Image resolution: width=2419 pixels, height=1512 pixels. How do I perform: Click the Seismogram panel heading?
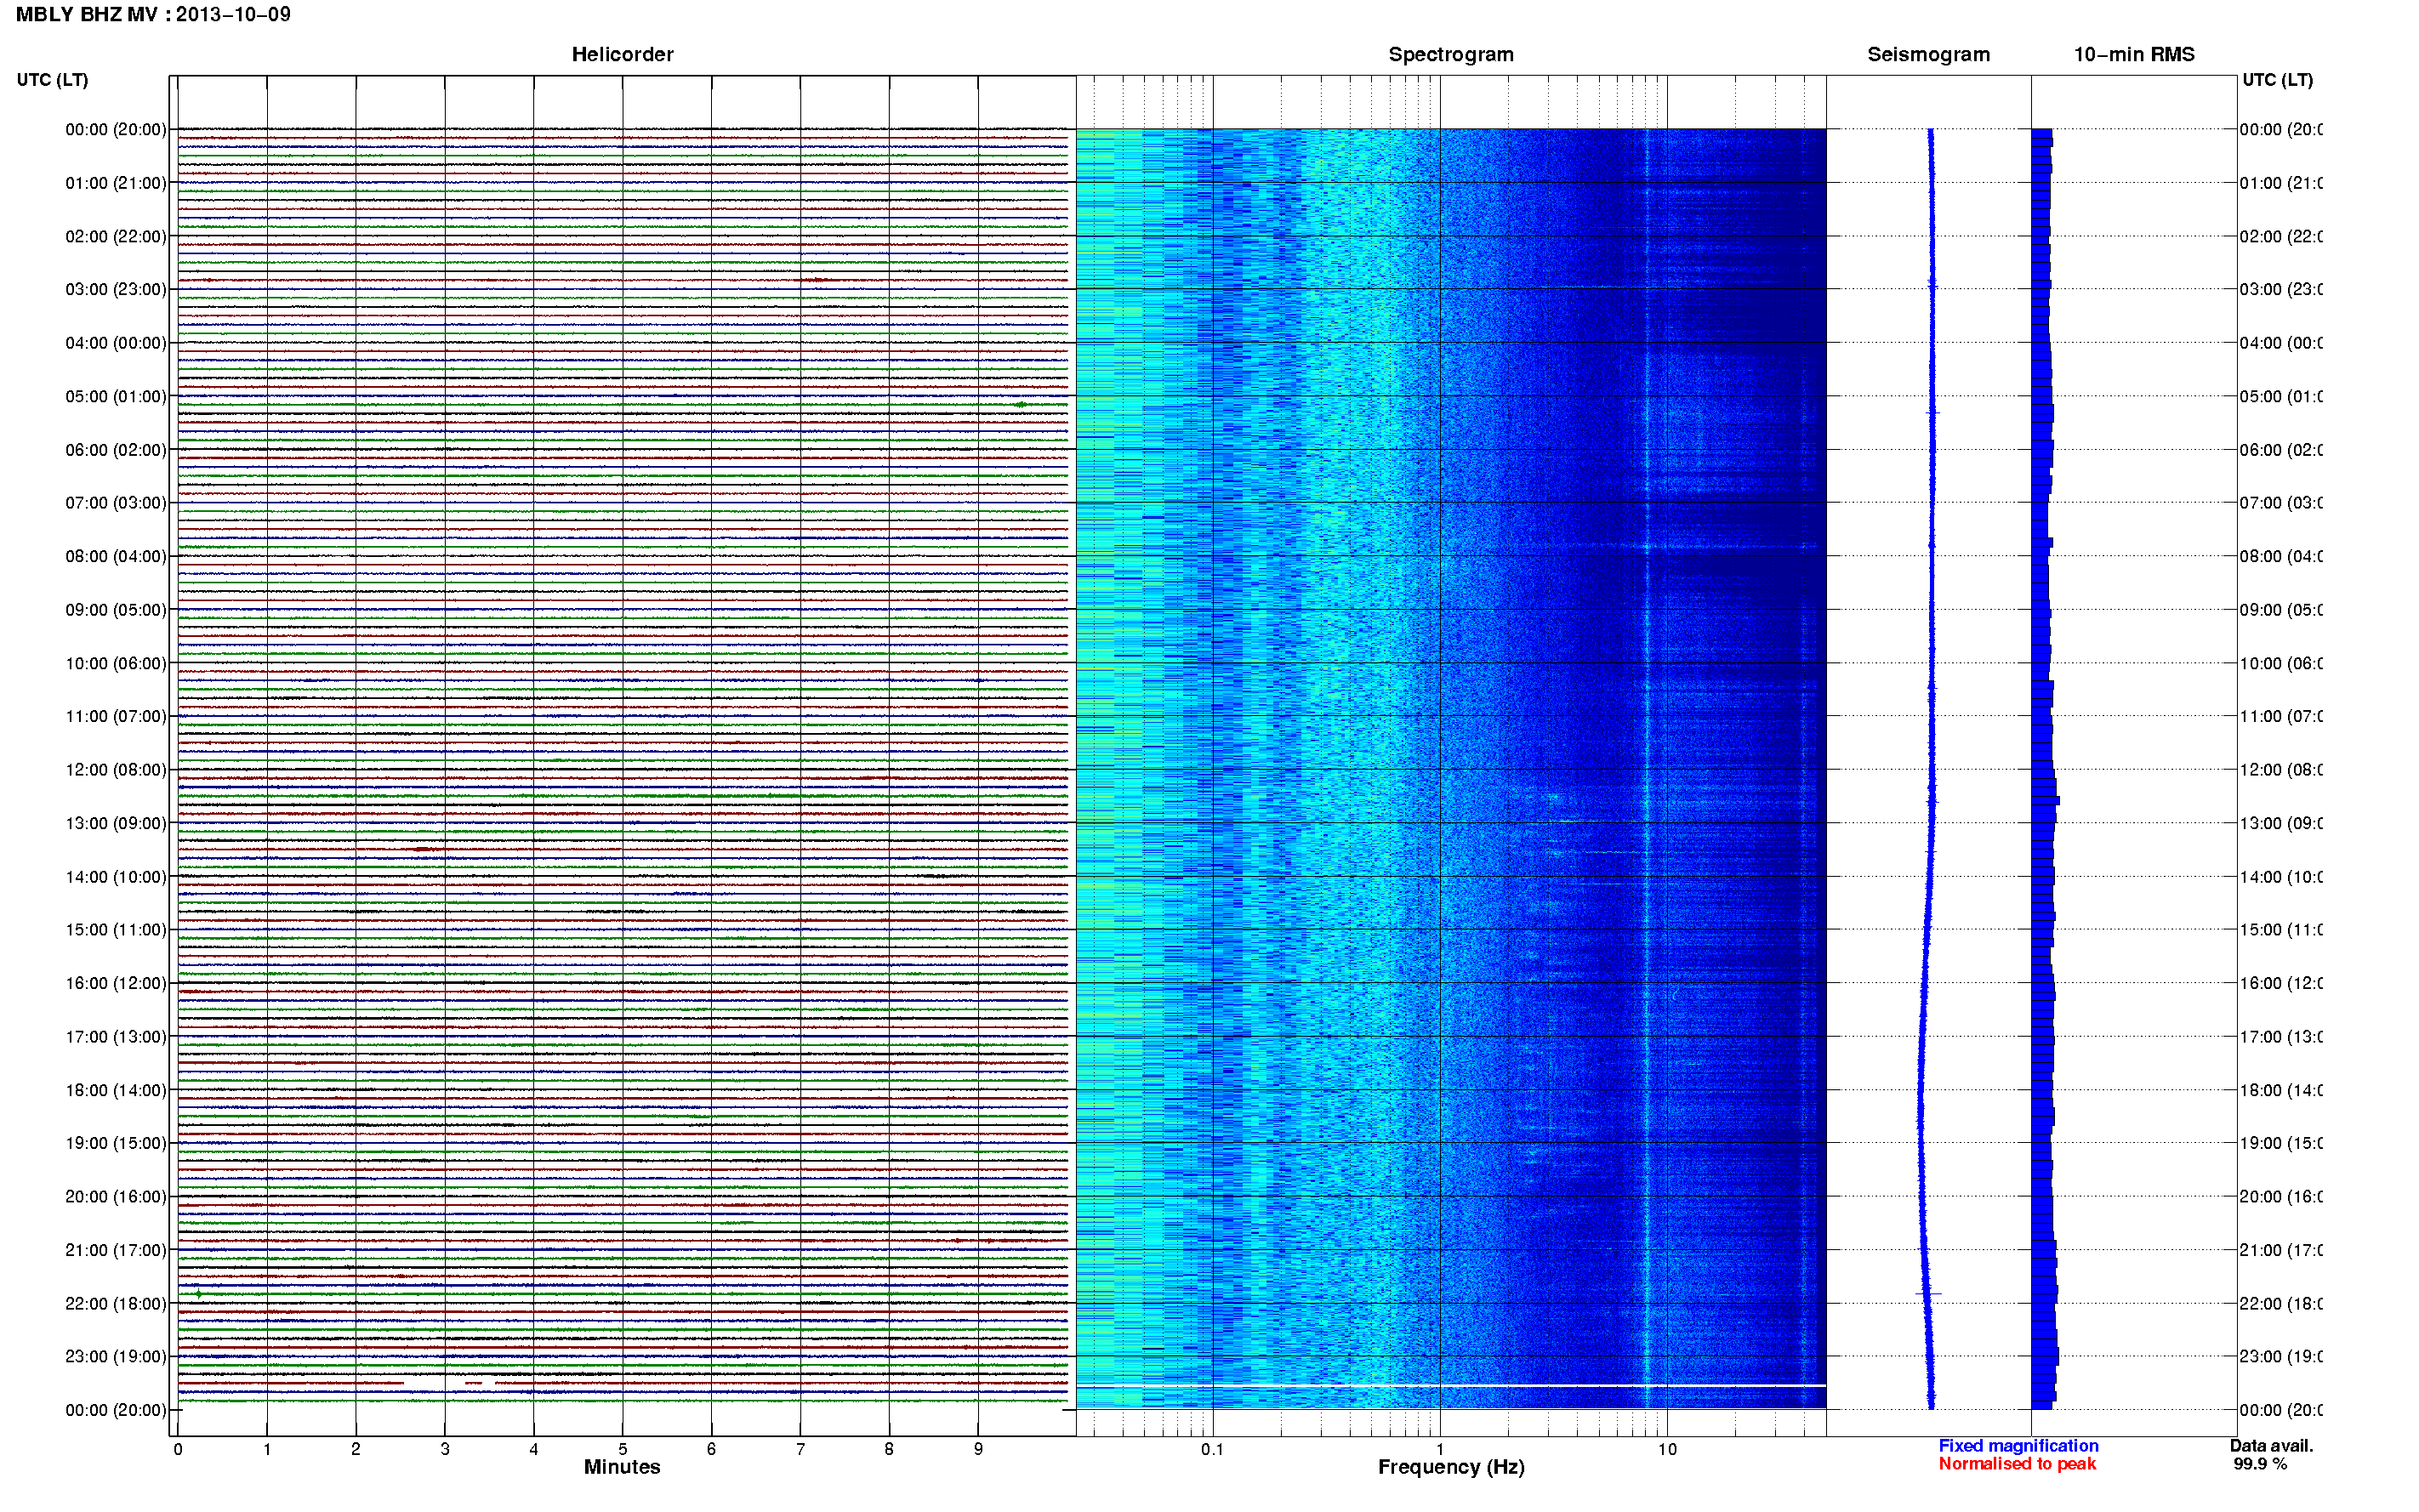pos(1928,54)
